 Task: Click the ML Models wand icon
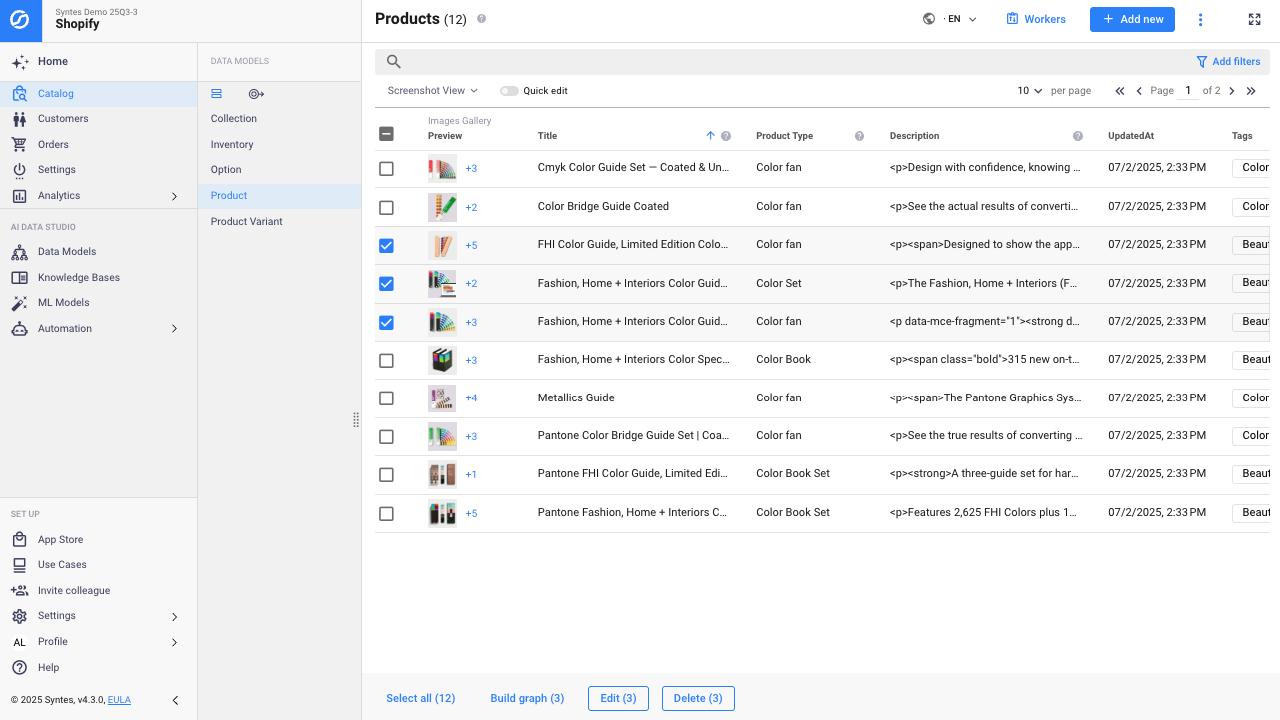20,303
